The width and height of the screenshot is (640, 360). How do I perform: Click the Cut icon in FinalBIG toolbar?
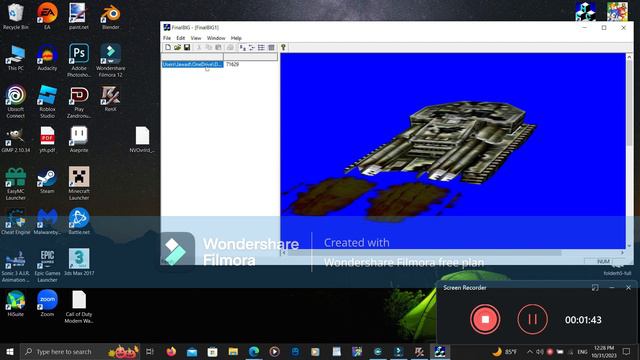point(199,47)
